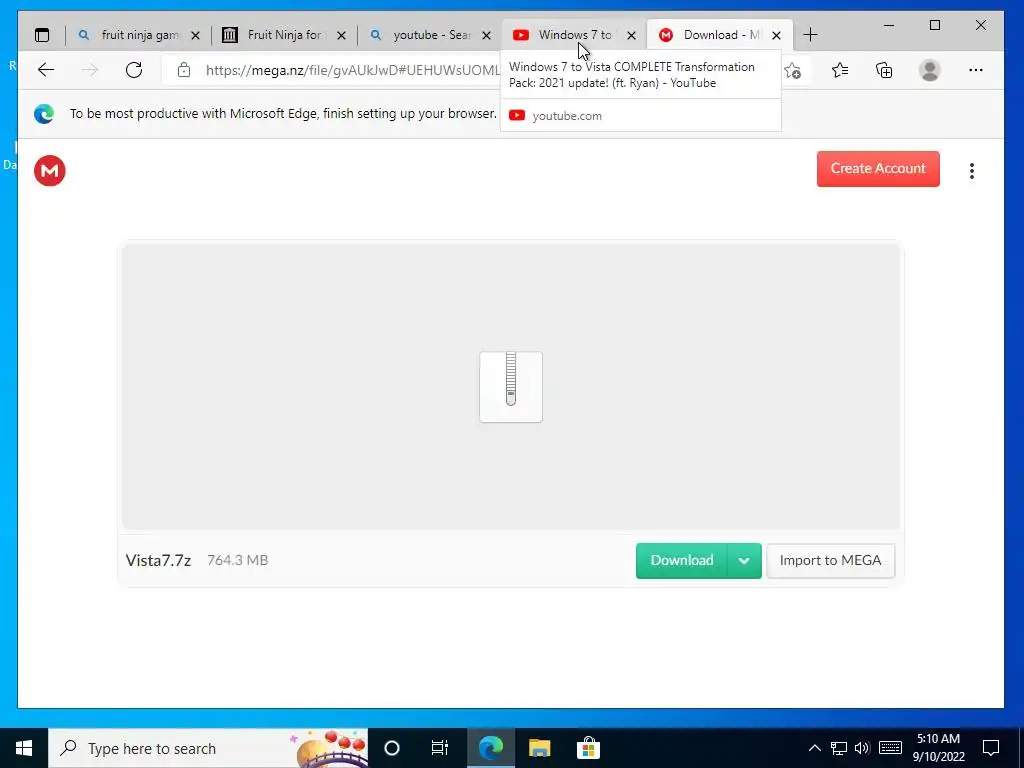Switch to the Fruit Ninja for tab
The image size is (1024, 768).
click(x=283, y=35)
